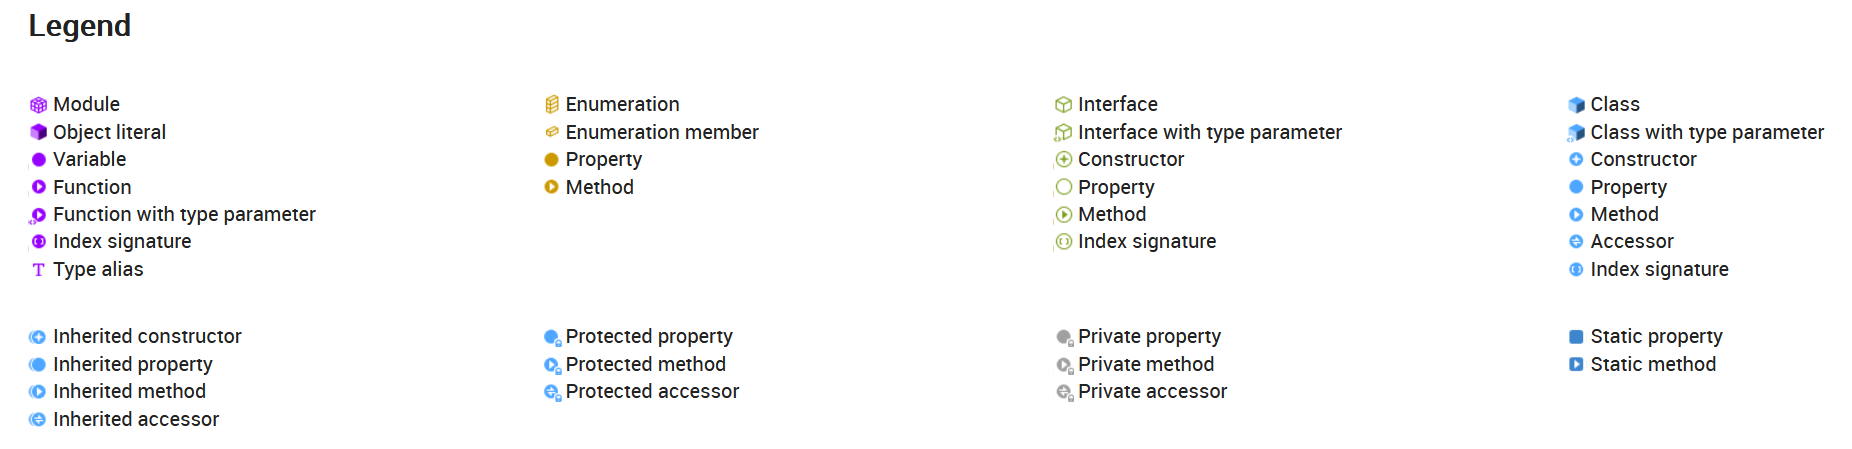Click the Legend heading
1852x449 pixels.
(80, 25)
